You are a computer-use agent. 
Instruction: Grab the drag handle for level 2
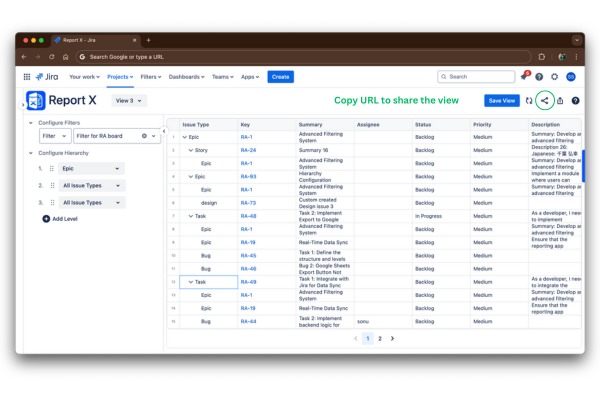pyautogui.click(x=52, y=186)
